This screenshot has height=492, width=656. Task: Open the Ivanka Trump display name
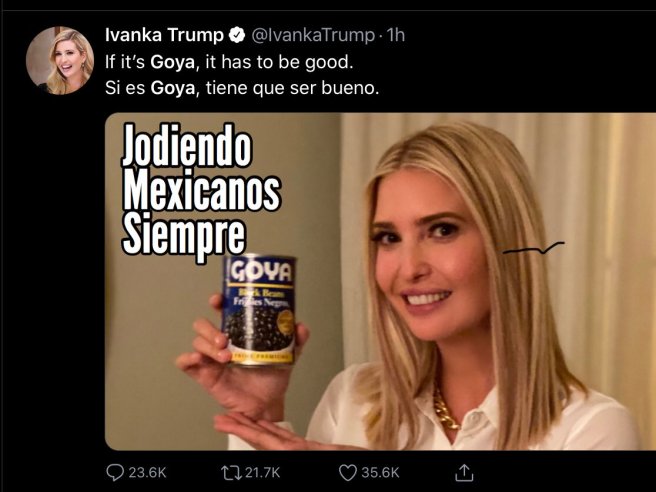coord(164,35)
